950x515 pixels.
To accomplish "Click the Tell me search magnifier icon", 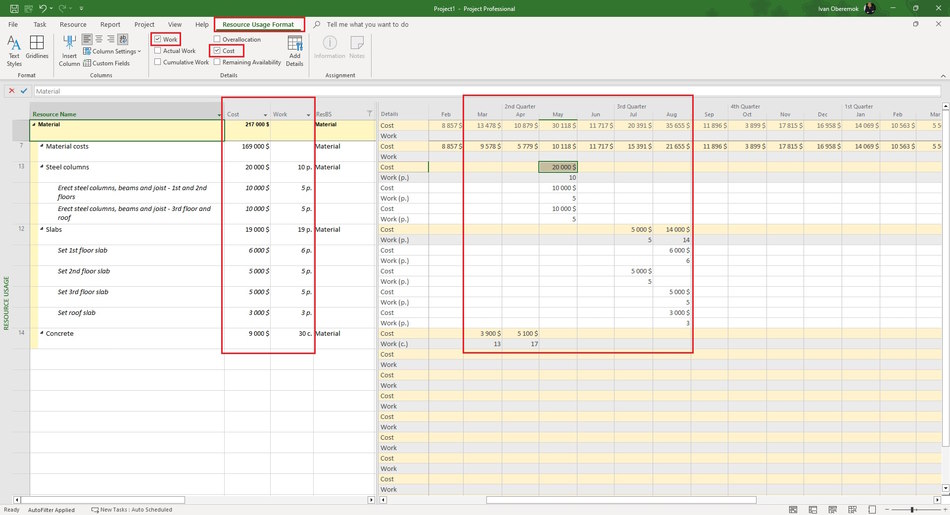I will point(317,25).
